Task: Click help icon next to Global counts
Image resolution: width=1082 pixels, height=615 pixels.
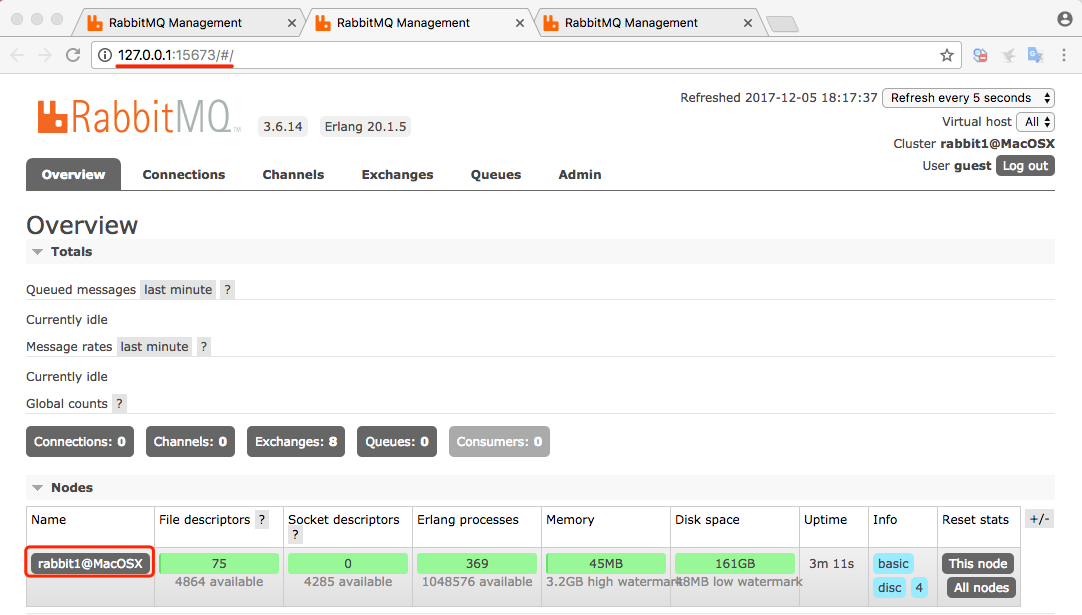Action: pos(119,404)
